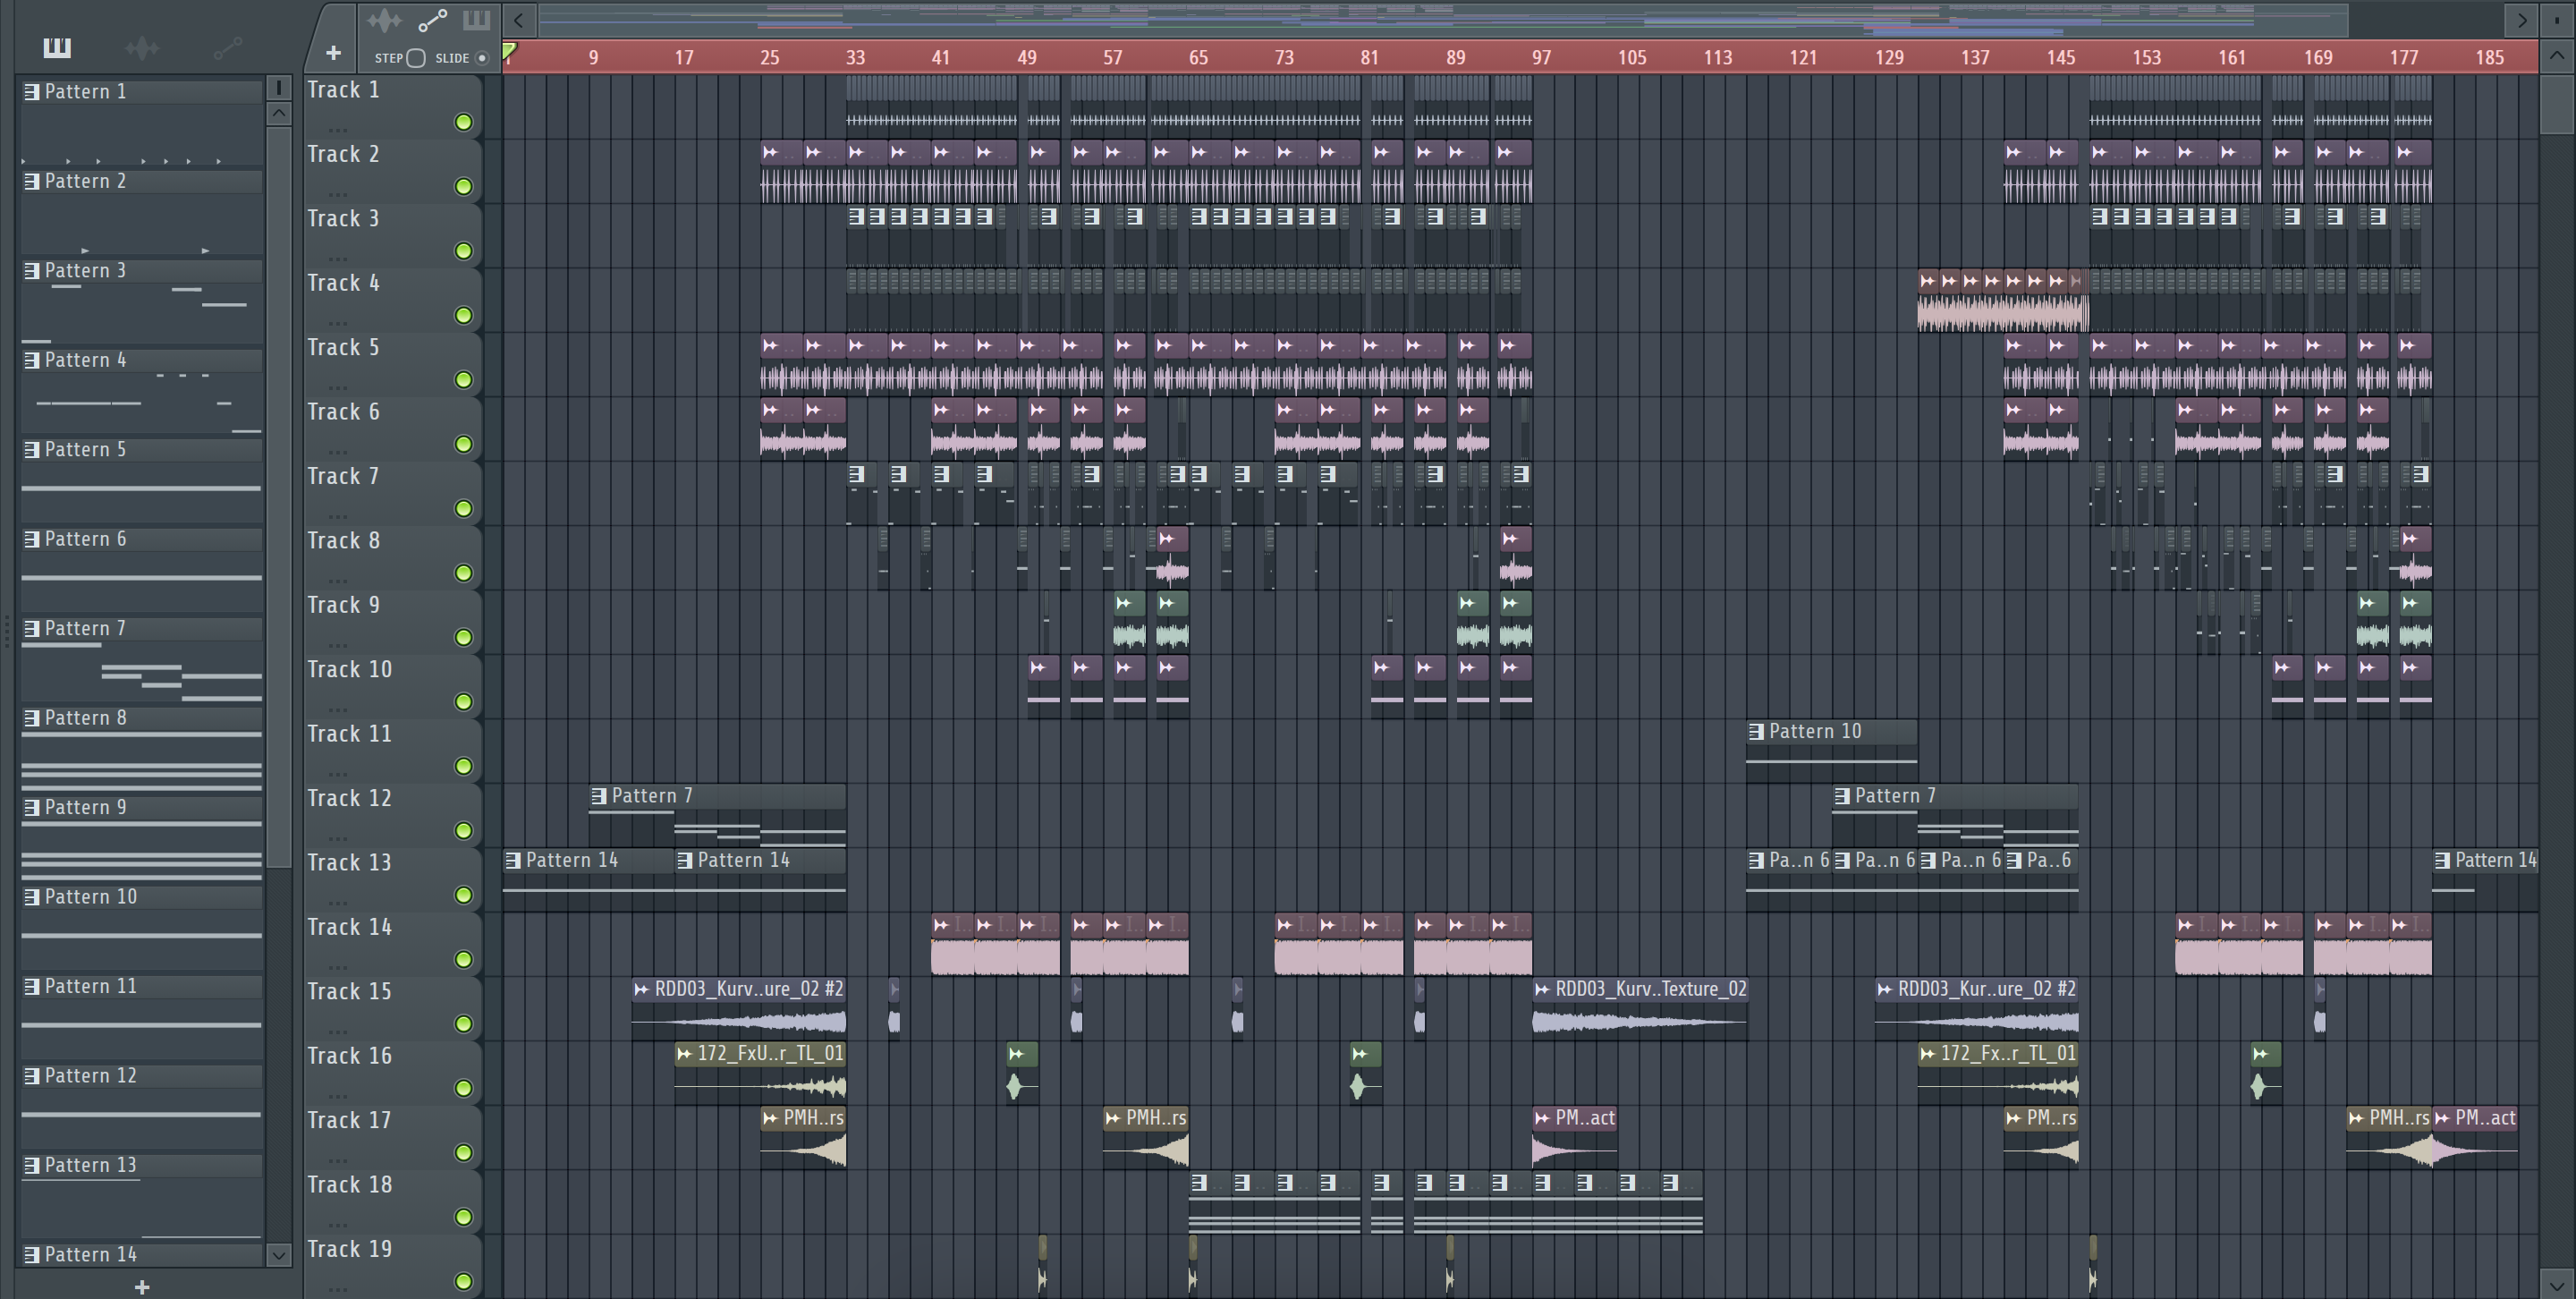Select Pattern 2 in the picker
This screenshot has height=1299, width=2576.
tap(141, 215)
